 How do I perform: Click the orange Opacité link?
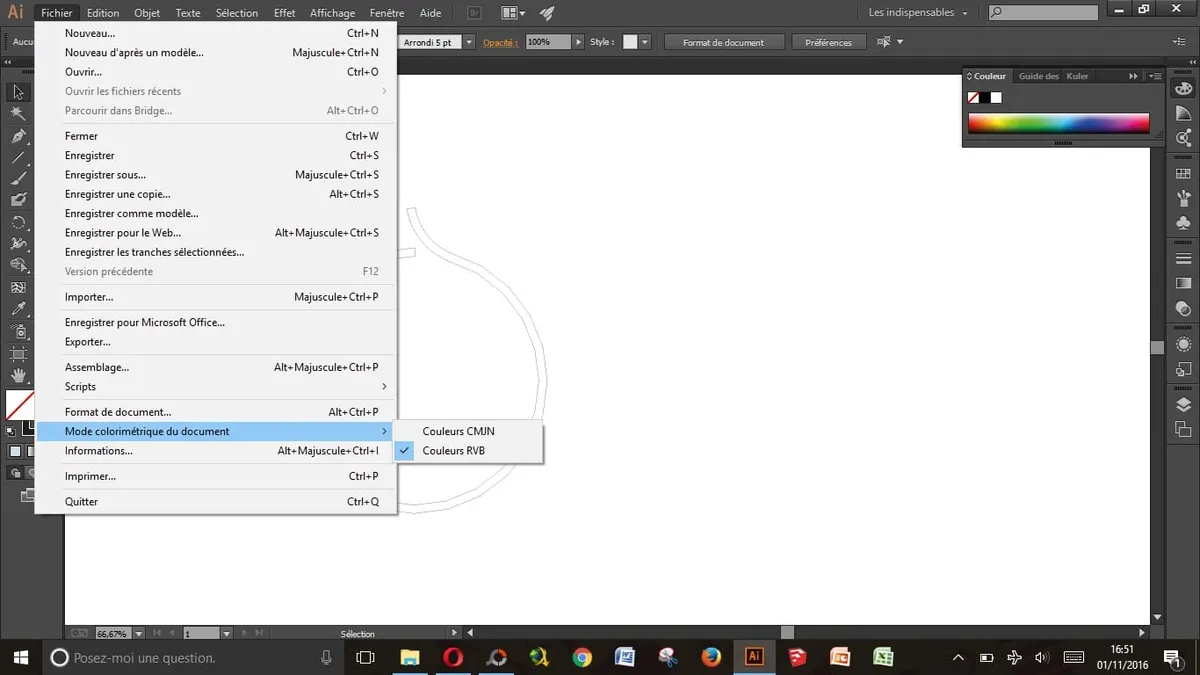pyautogui.click(x=500, y=42)
